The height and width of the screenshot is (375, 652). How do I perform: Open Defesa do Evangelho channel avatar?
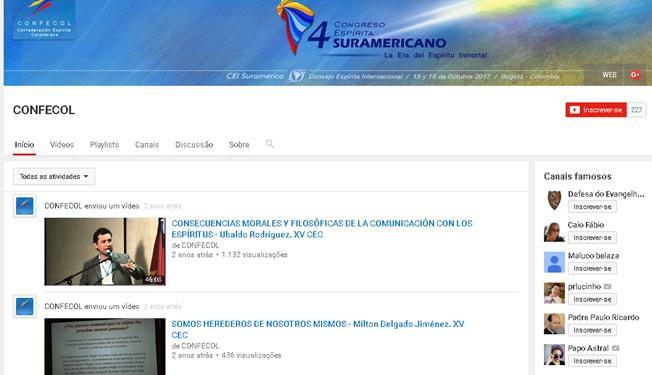point(554,200)
